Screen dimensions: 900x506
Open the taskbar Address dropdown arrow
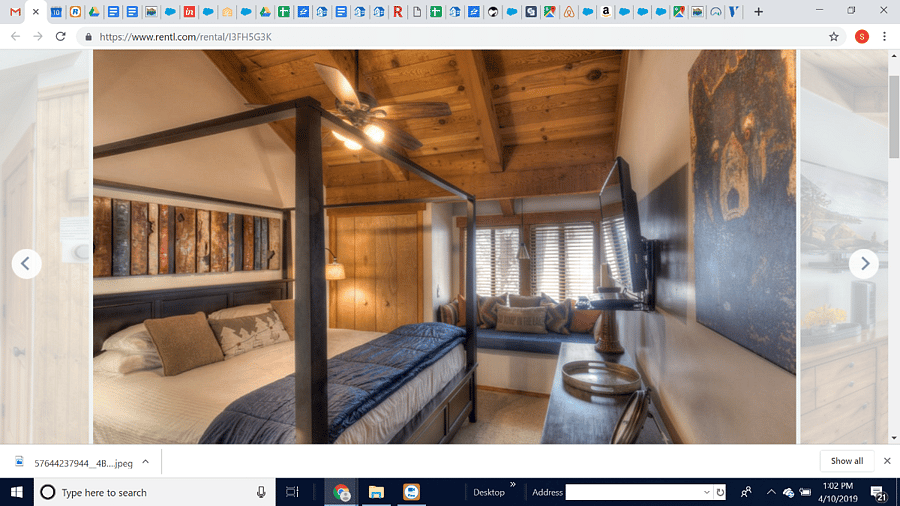click(707, 492)
